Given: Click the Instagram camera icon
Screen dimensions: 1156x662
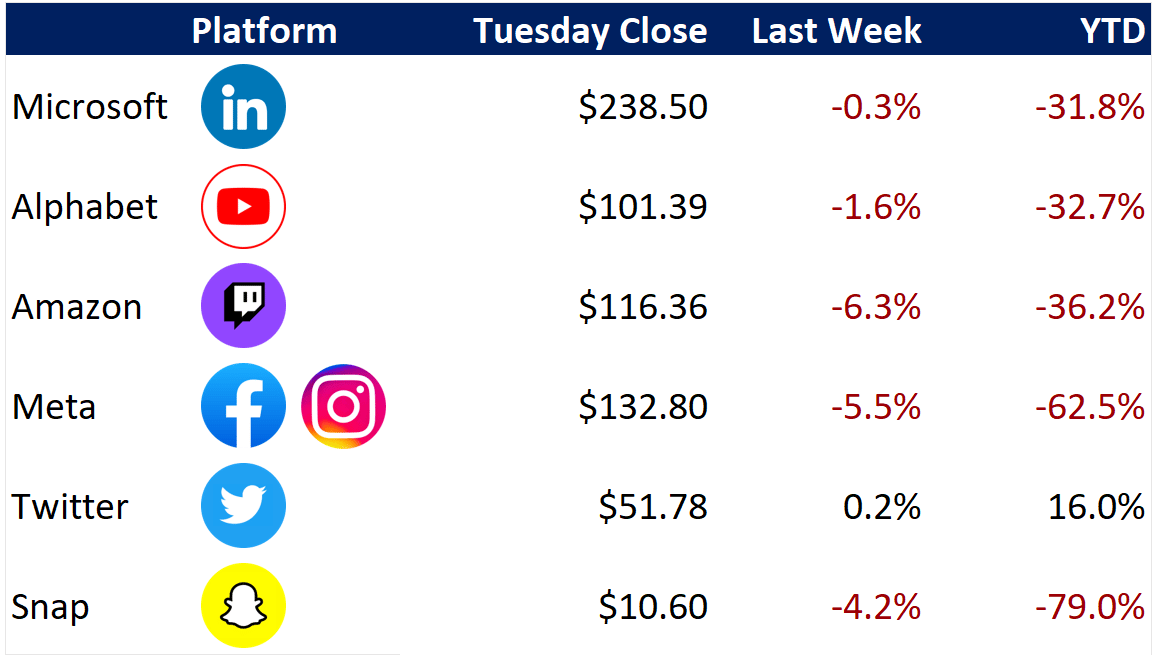Looking at the screenshot, I should click(344, 406).
